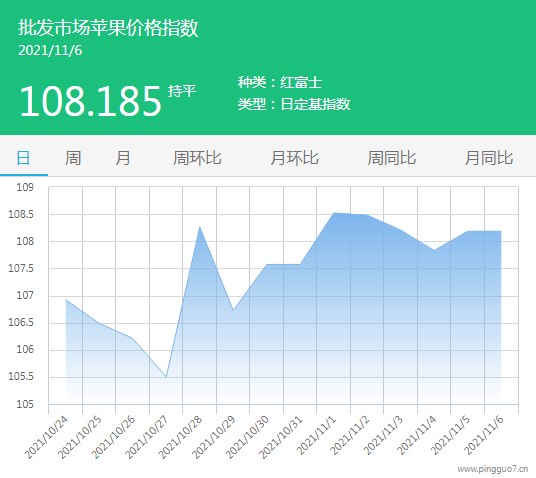Click the 持平 status label

(182, 91)
